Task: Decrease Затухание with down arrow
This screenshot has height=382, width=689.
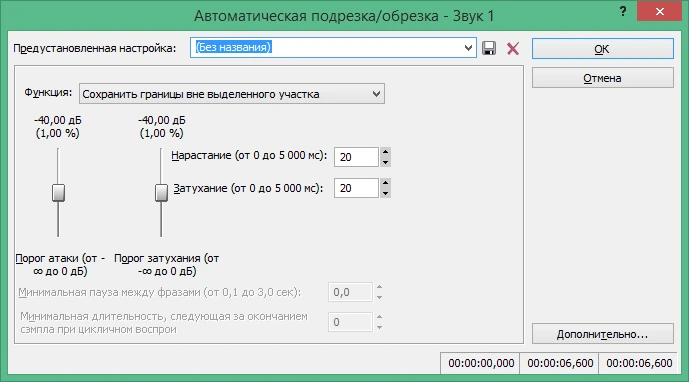Action: click(x=385, y=193)
